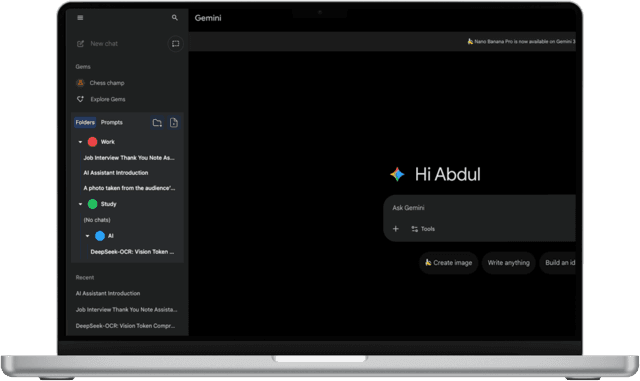This screenshot has height=381, width=640.
Task: Click the banana icon on Create image
Action: [428, 263]
